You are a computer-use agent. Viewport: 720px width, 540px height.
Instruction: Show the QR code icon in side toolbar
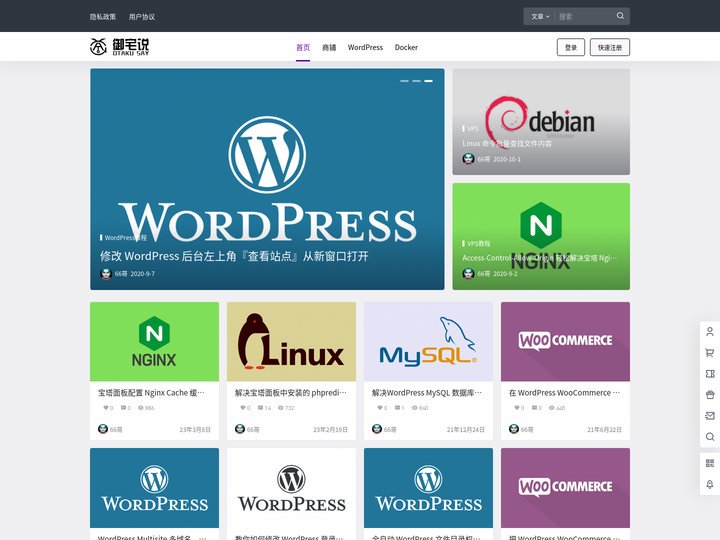pos(709,463)
